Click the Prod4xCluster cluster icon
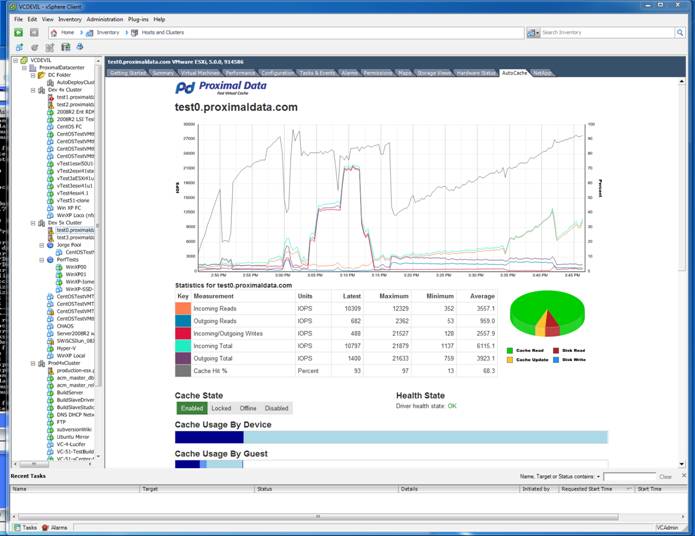 (42, 363)
